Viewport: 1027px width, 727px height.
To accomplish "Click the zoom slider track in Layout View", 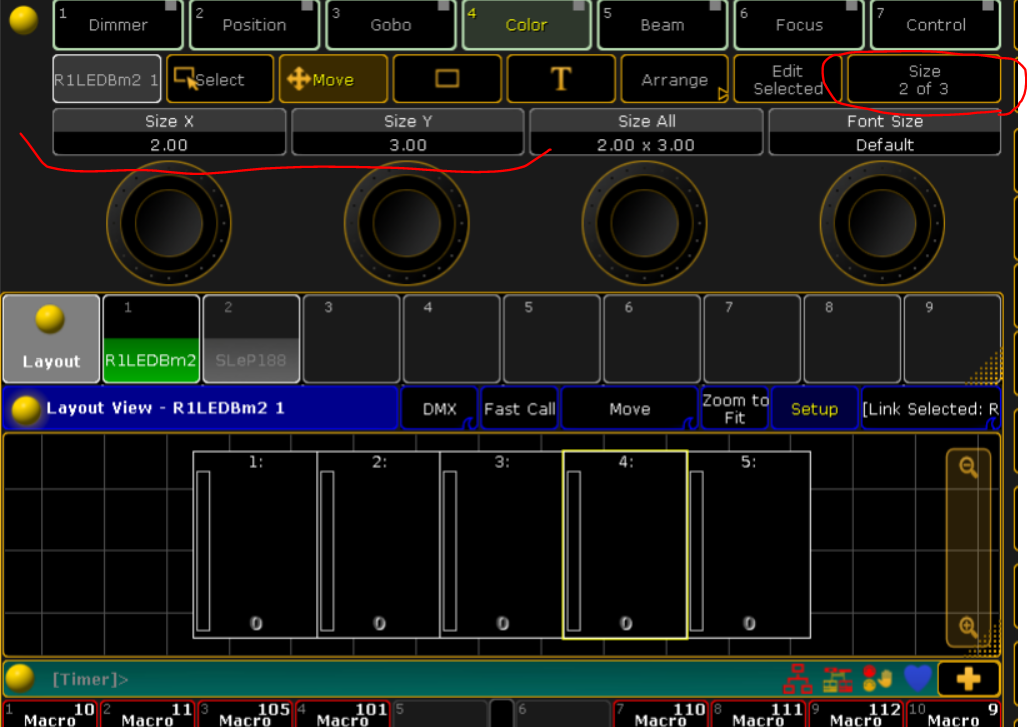I will pyautogui.click(x=968, y=547).
